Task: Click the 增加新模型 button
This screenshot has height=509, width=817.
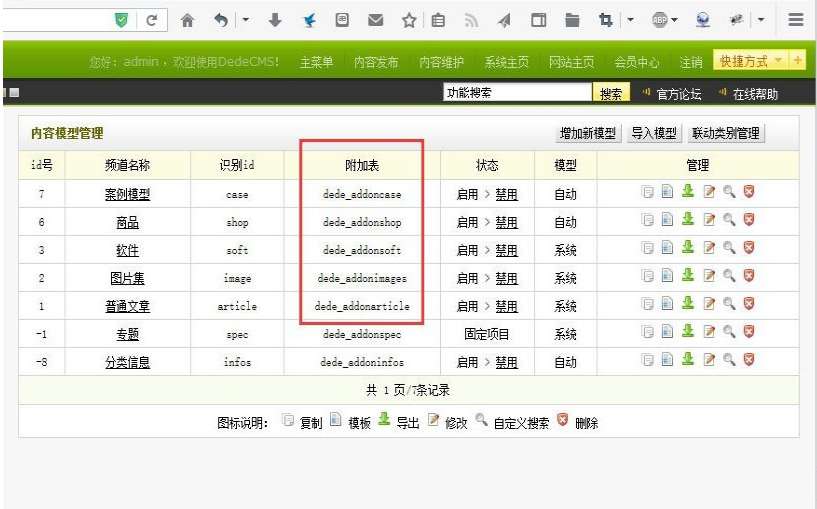Action: click(x=589, y=133)
